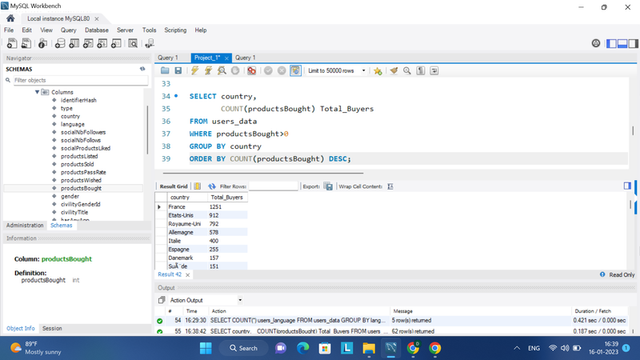Save script with floppy disk icon

(178, 71)
